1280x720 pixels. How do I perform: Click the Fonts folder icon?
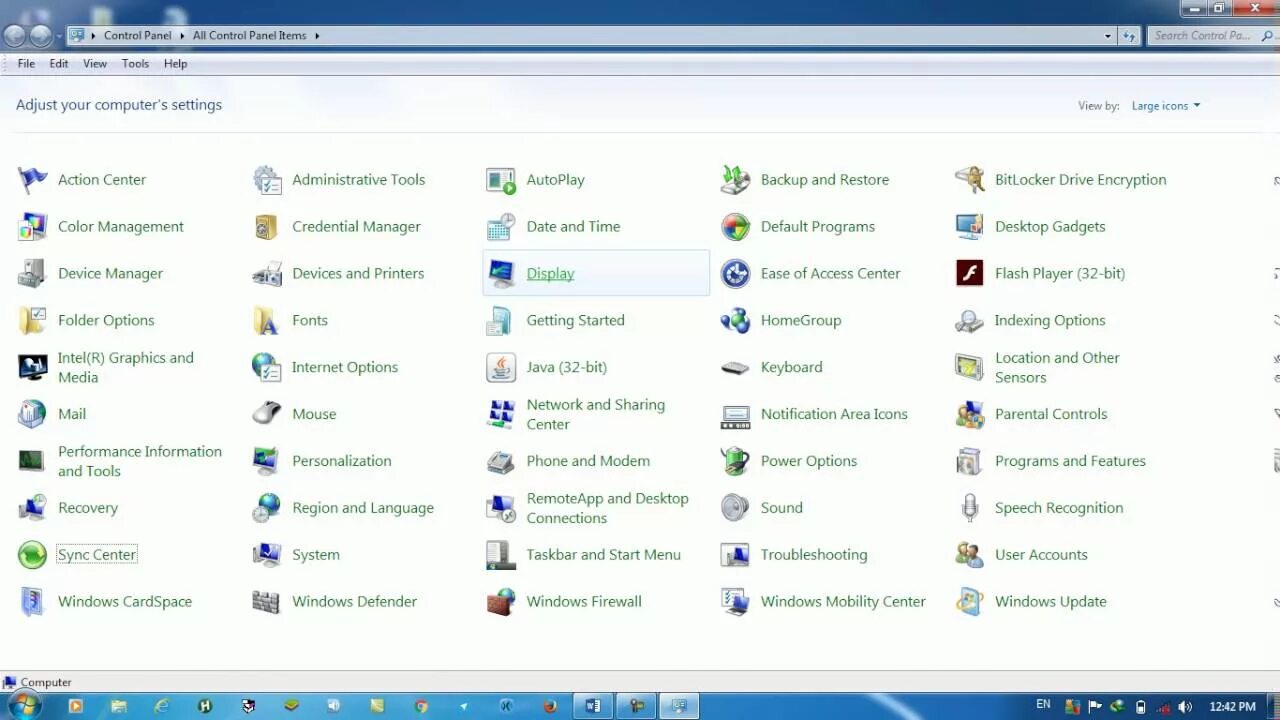[x=267, y=321]
